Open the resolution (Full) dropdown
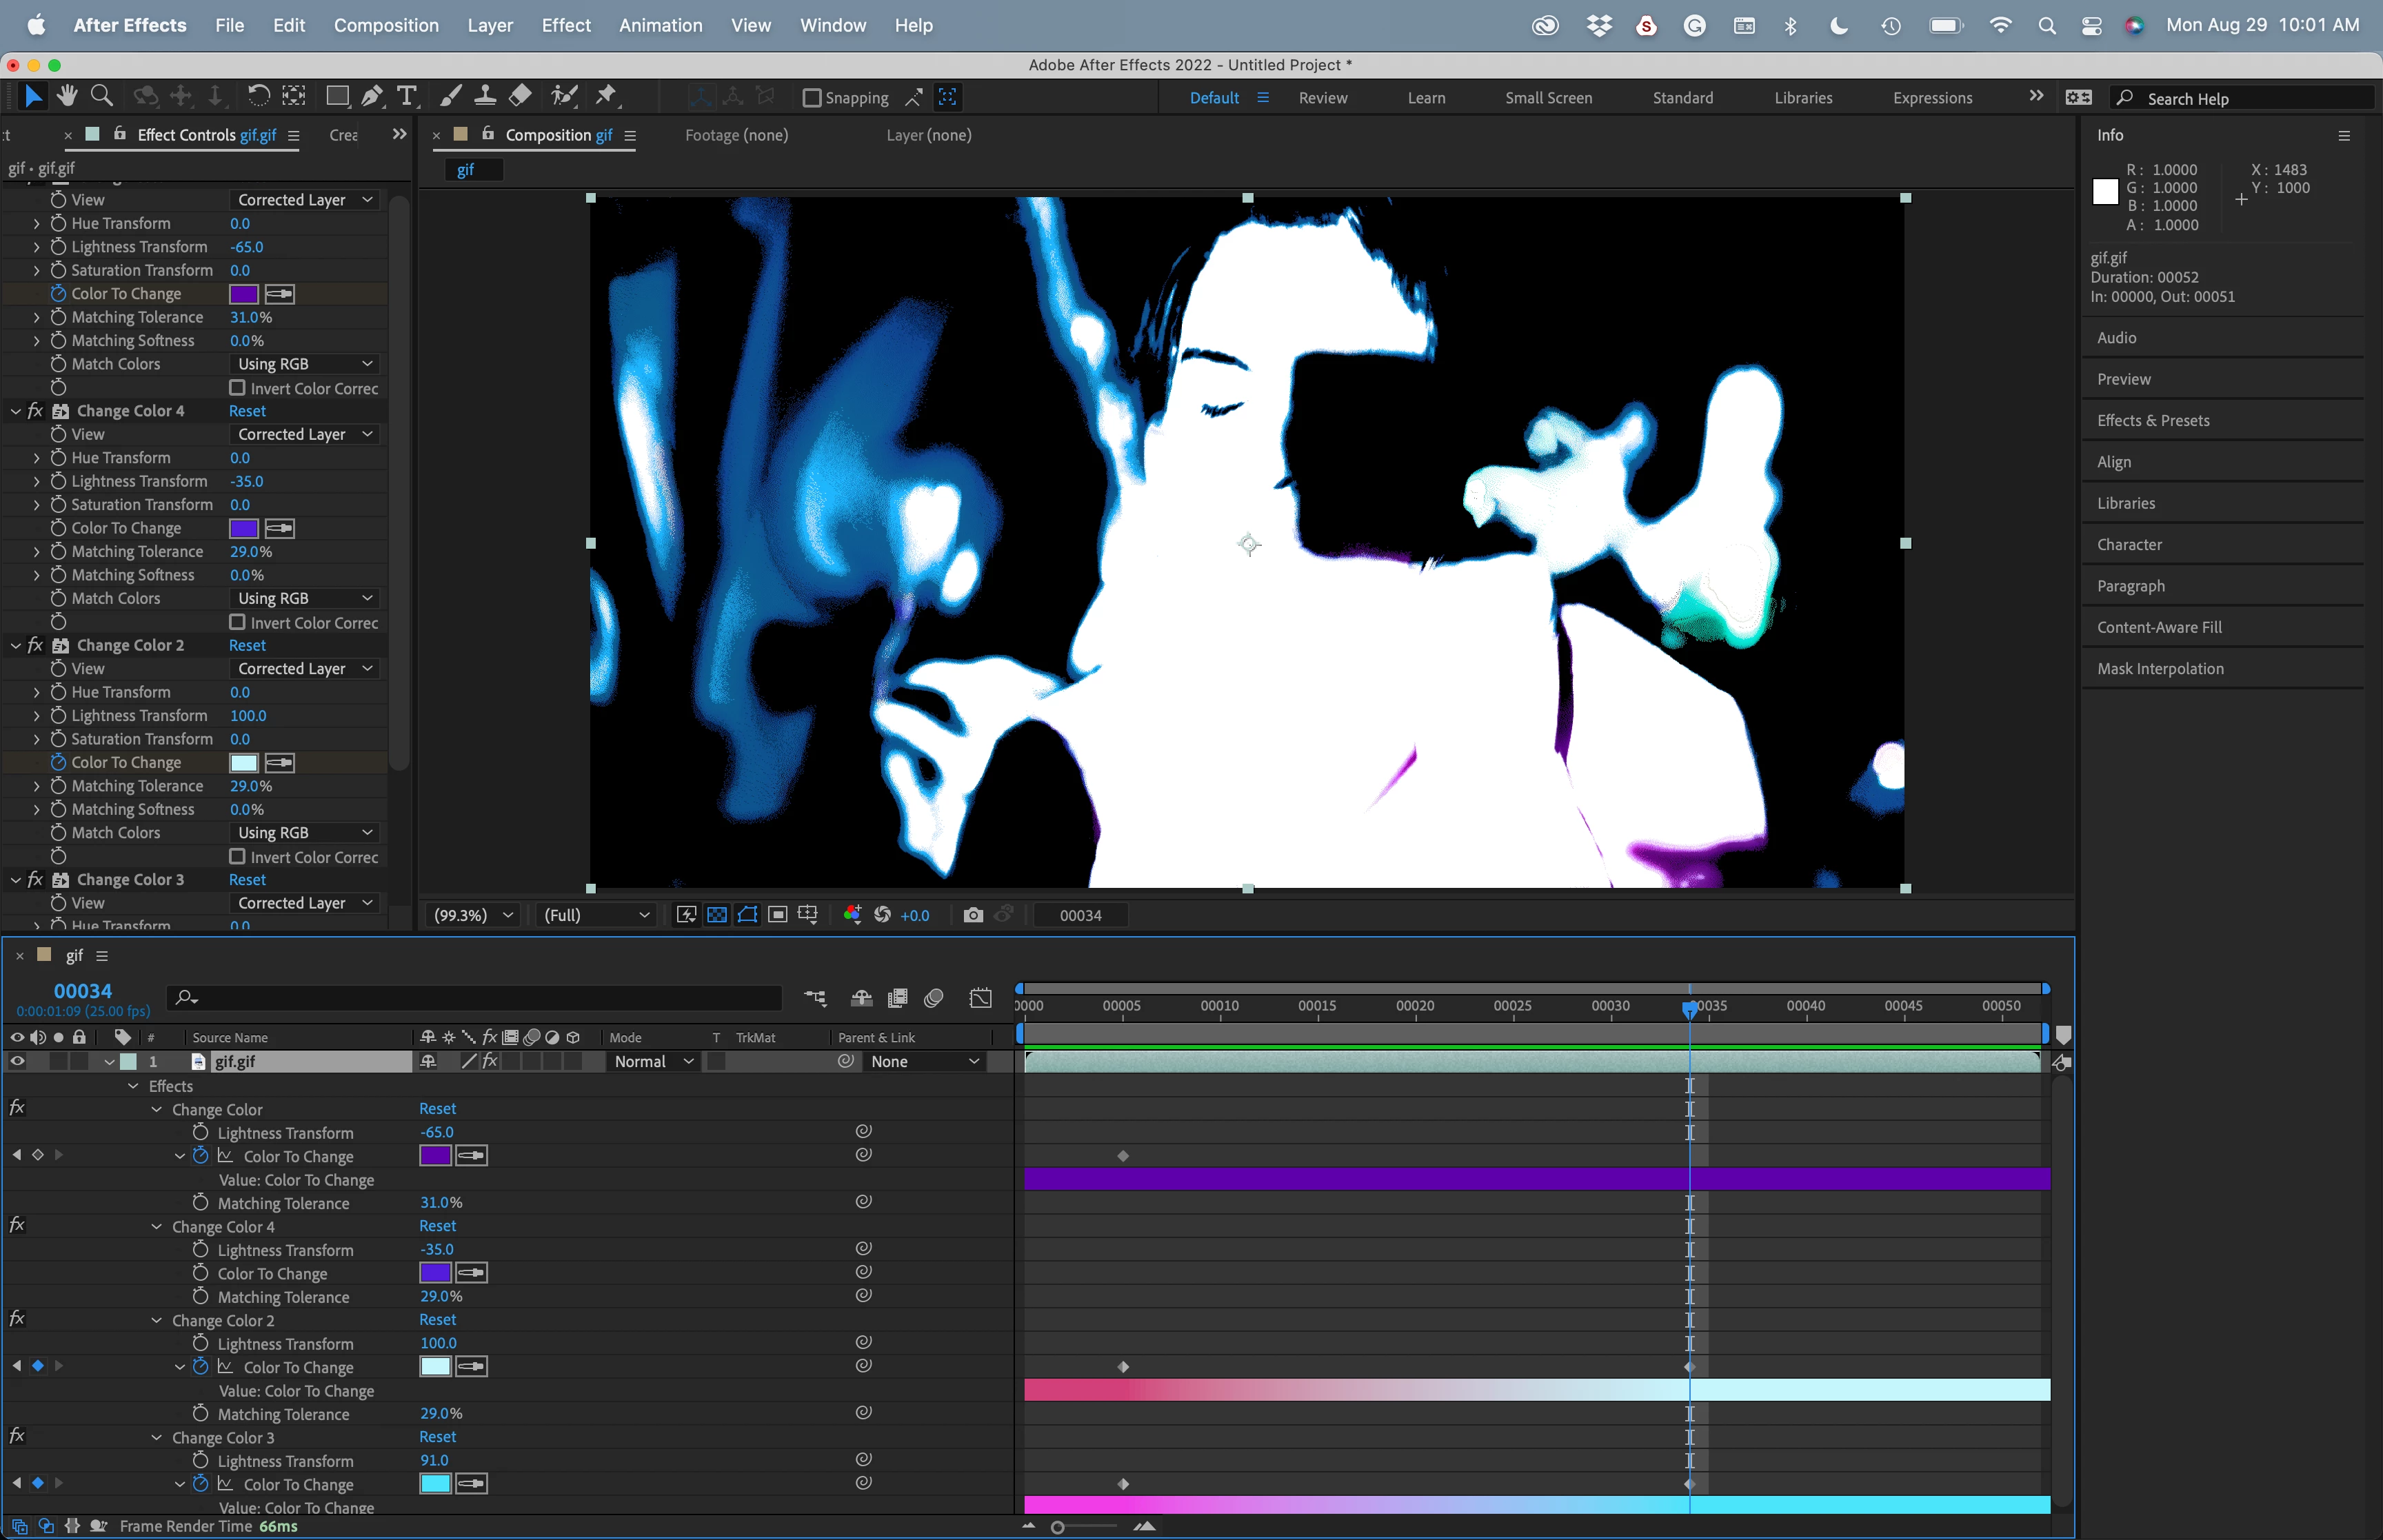Screen dimensions: 2383x1540 (596, 915)
